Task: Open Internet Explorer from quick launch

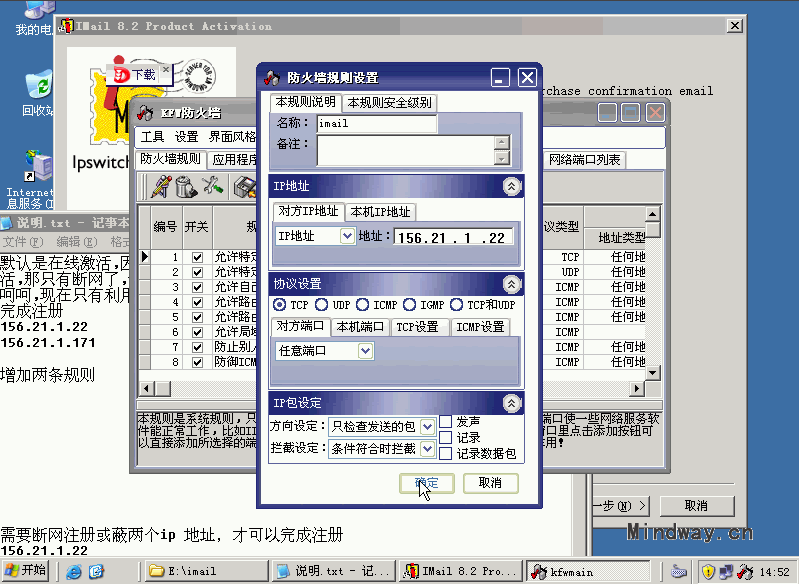Action: point(74,572)
